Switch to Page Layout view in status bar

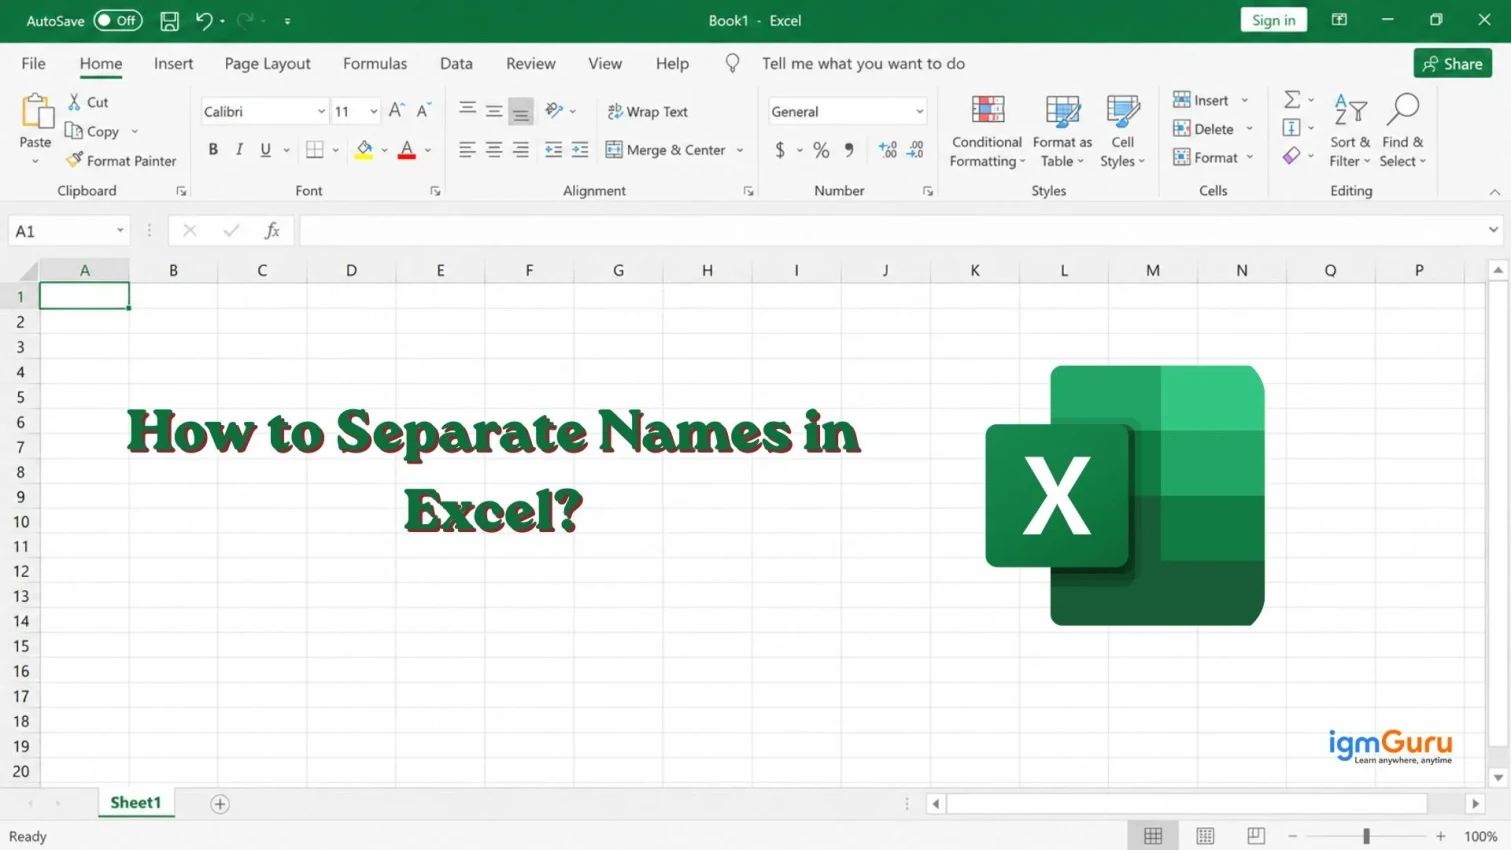1205,836
